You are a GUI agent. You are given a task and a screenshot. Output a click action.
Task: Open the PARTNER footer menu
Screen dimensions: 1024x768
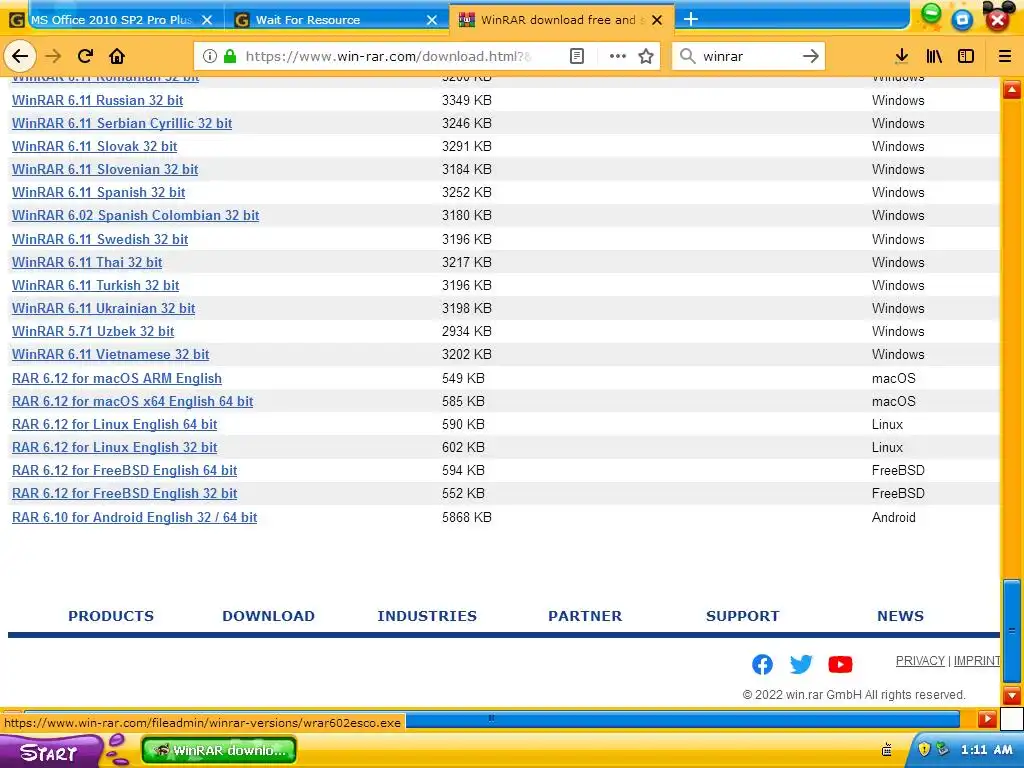585,616
